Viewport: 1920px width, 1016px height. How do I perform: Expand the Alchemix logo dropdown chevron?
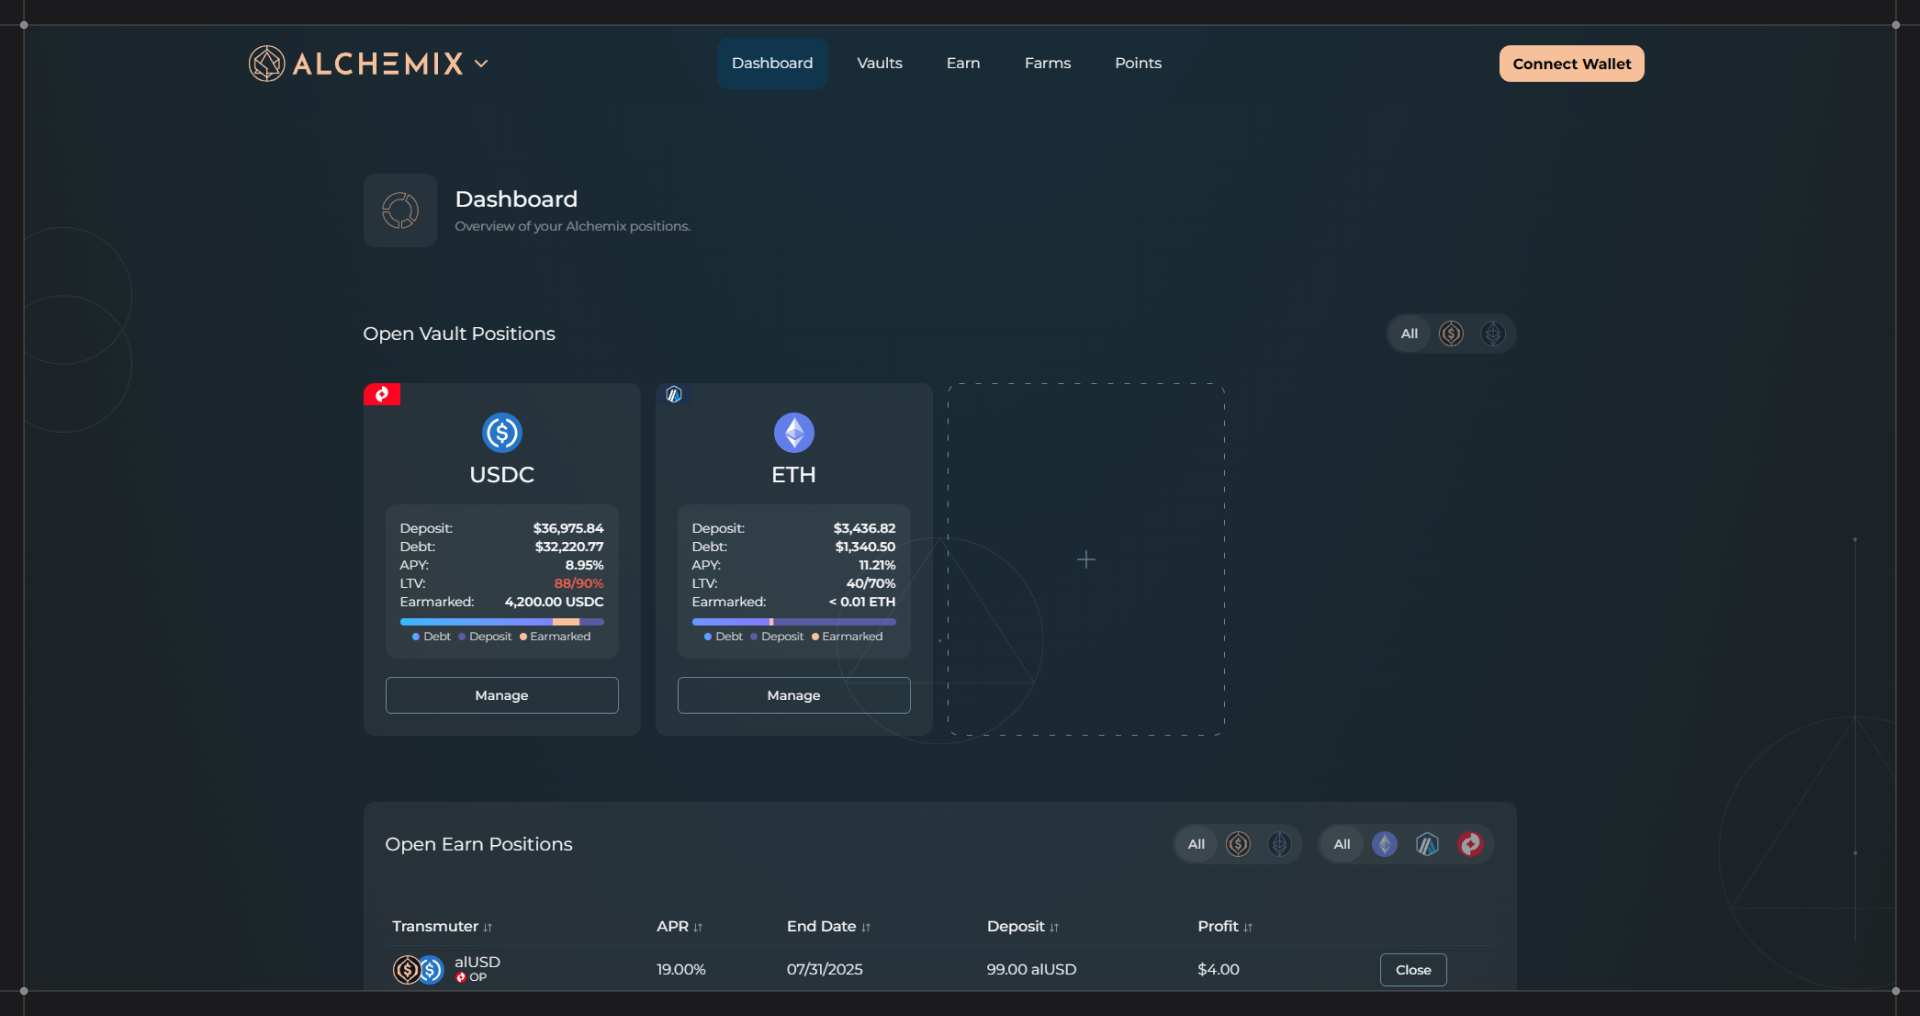click(x=482, y=64)
